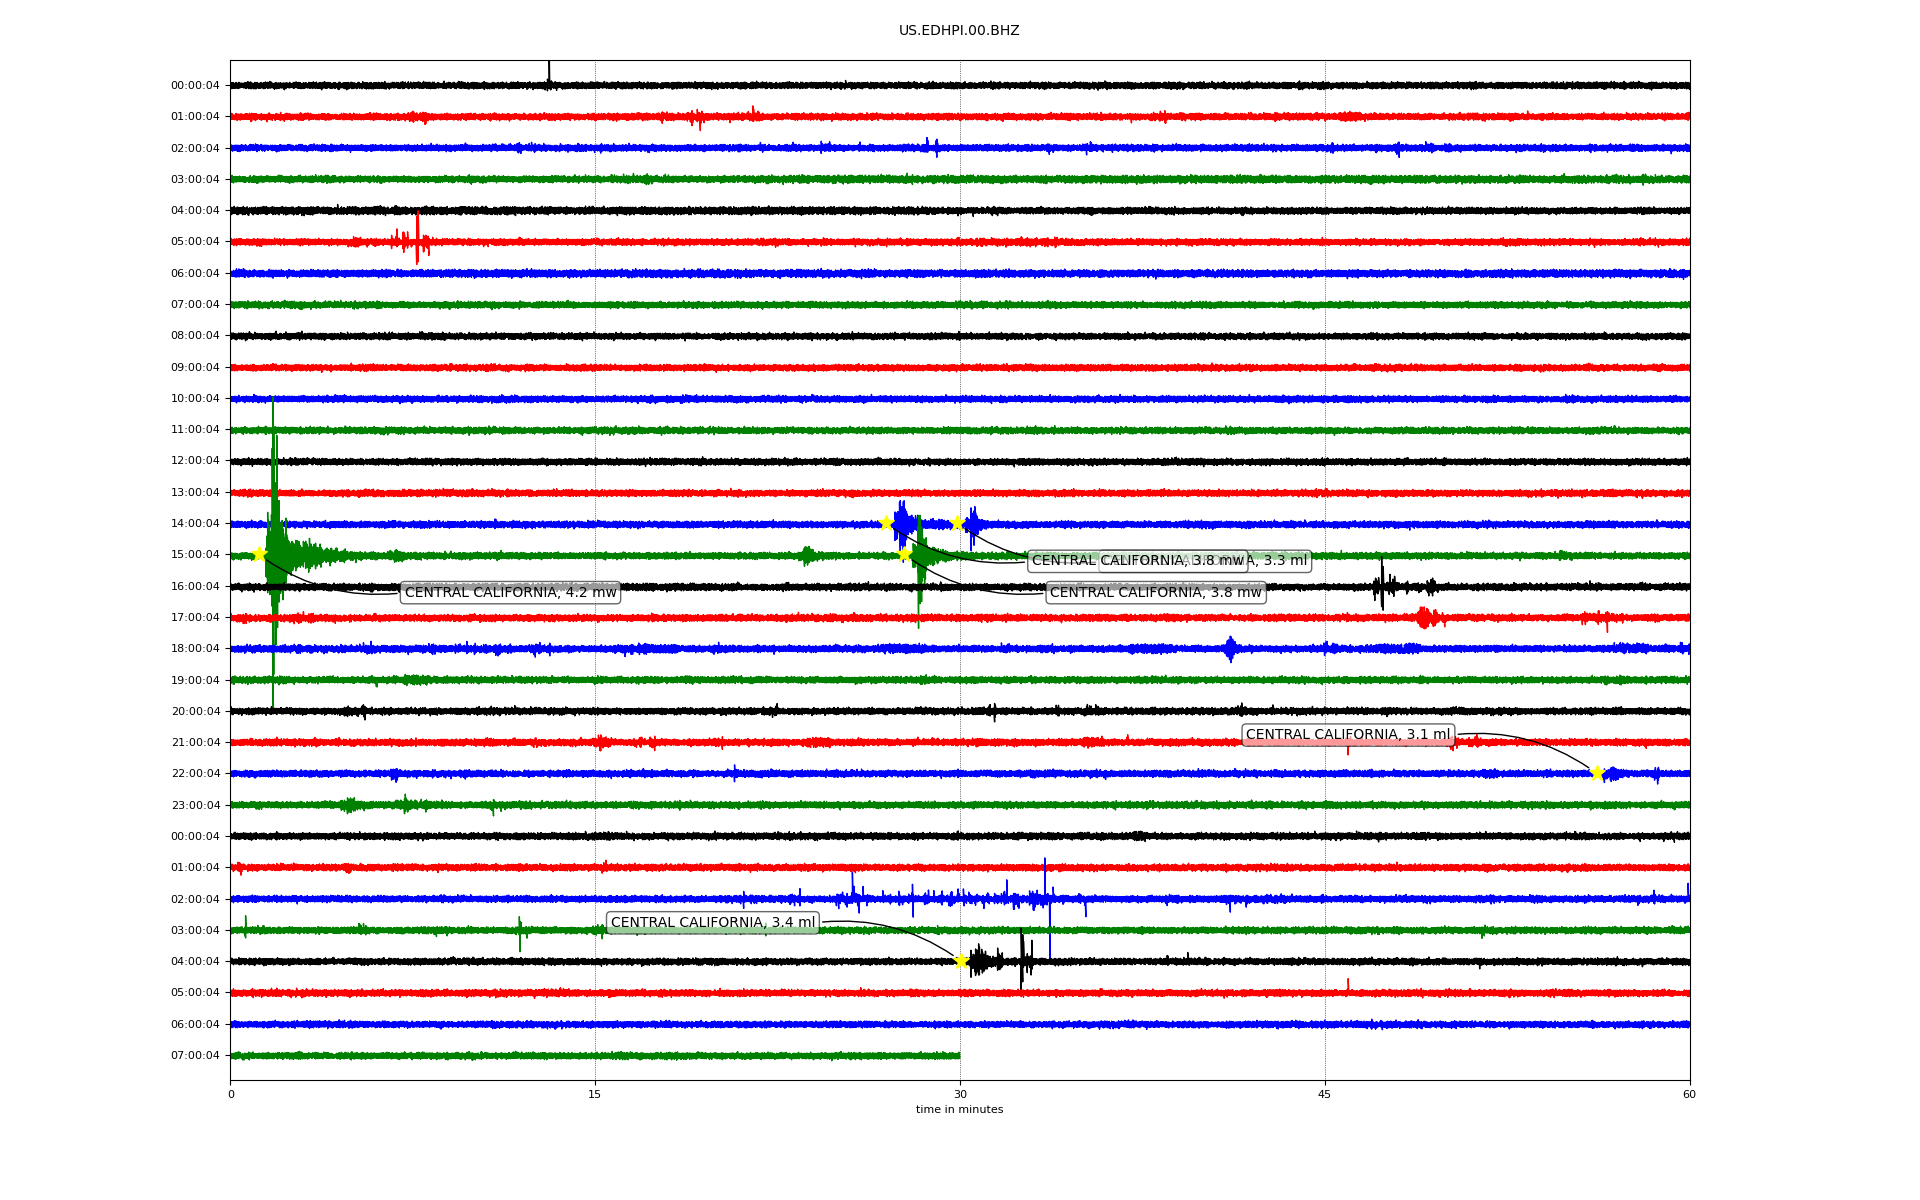Select the CENTRAL CALIFORNIA, 4.2 mw label
The image size is (1920, 1200).
510,593
